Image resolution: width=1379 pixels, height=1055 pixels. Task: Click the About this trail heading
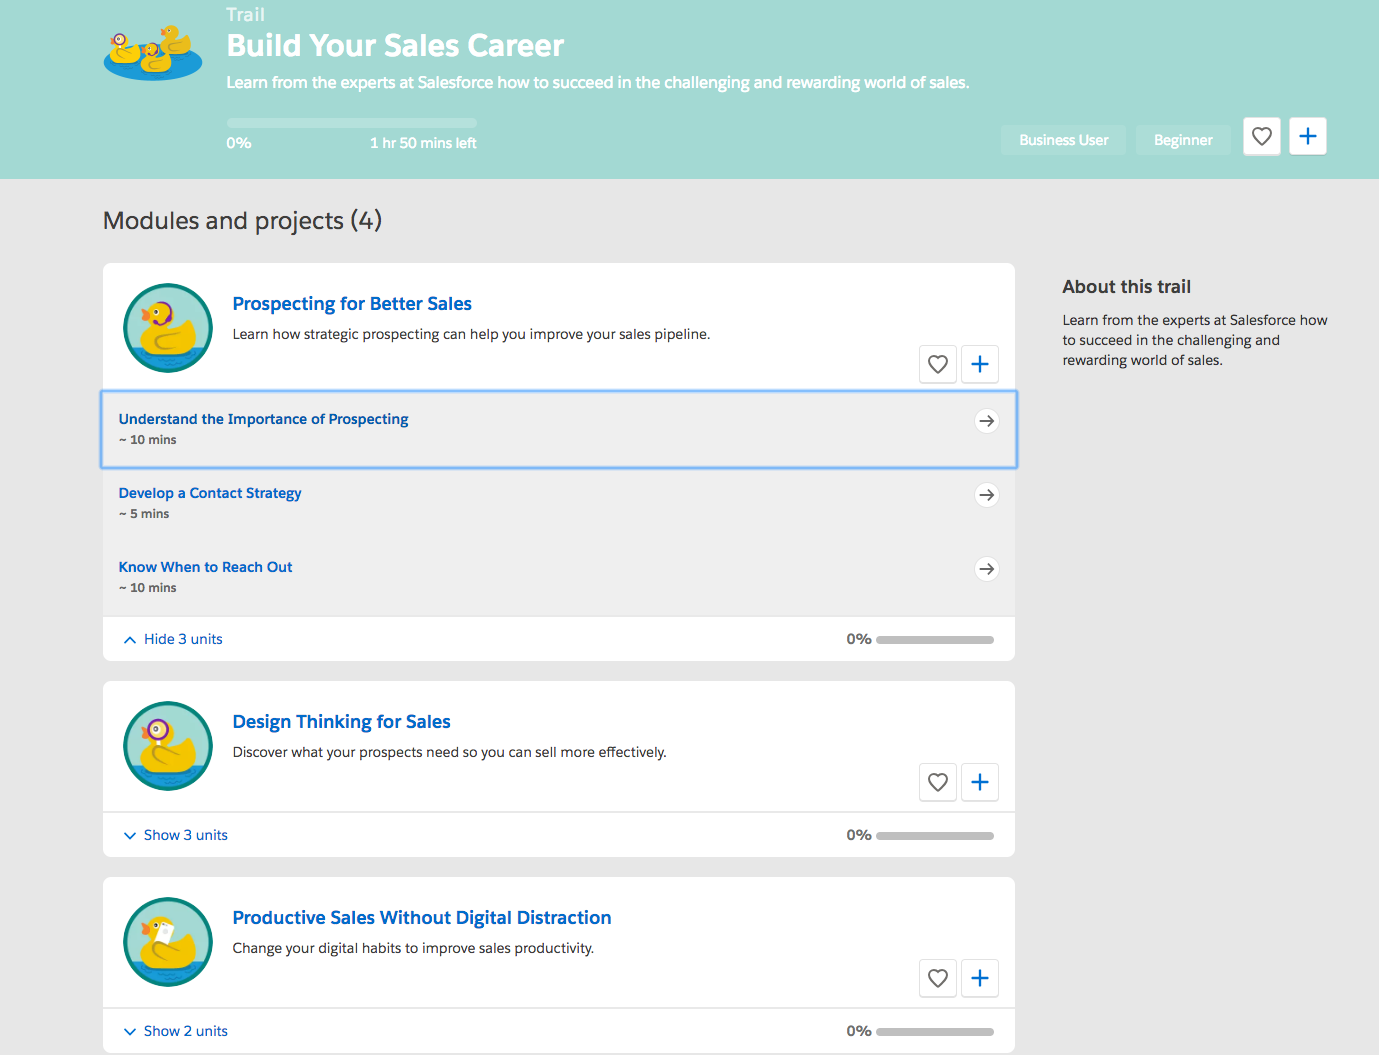(1126, 287)
